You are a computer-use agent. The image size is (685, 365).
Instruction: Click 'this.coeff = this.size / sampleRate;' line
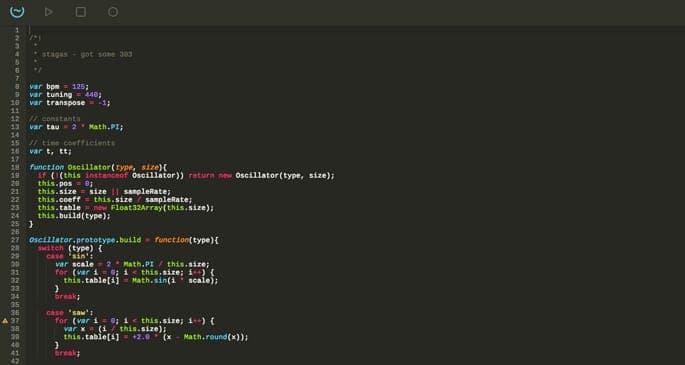[x=115, y=200]
